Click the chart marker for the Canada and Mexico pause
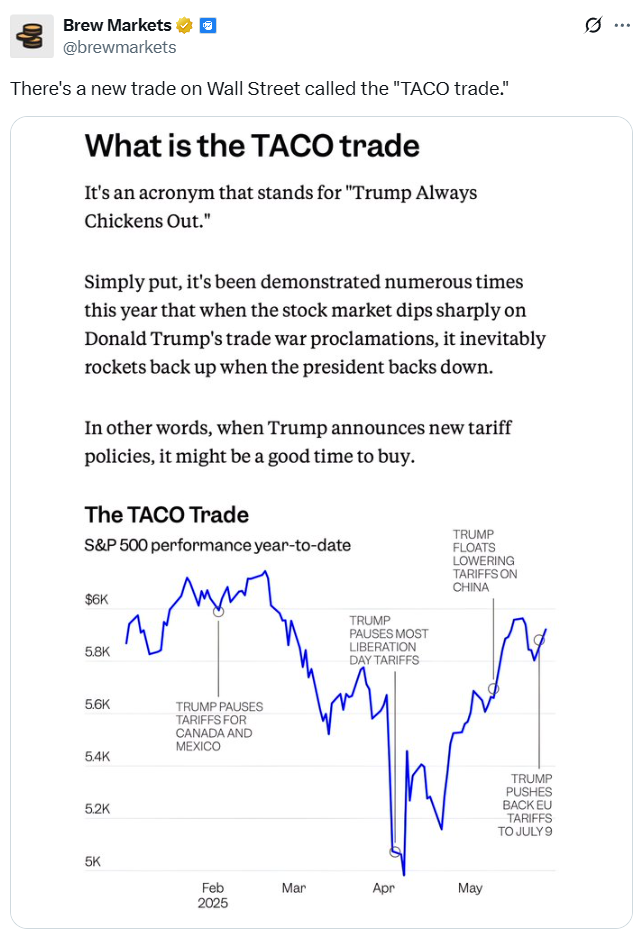The image size is (644, 939). [x=219, y=611]
